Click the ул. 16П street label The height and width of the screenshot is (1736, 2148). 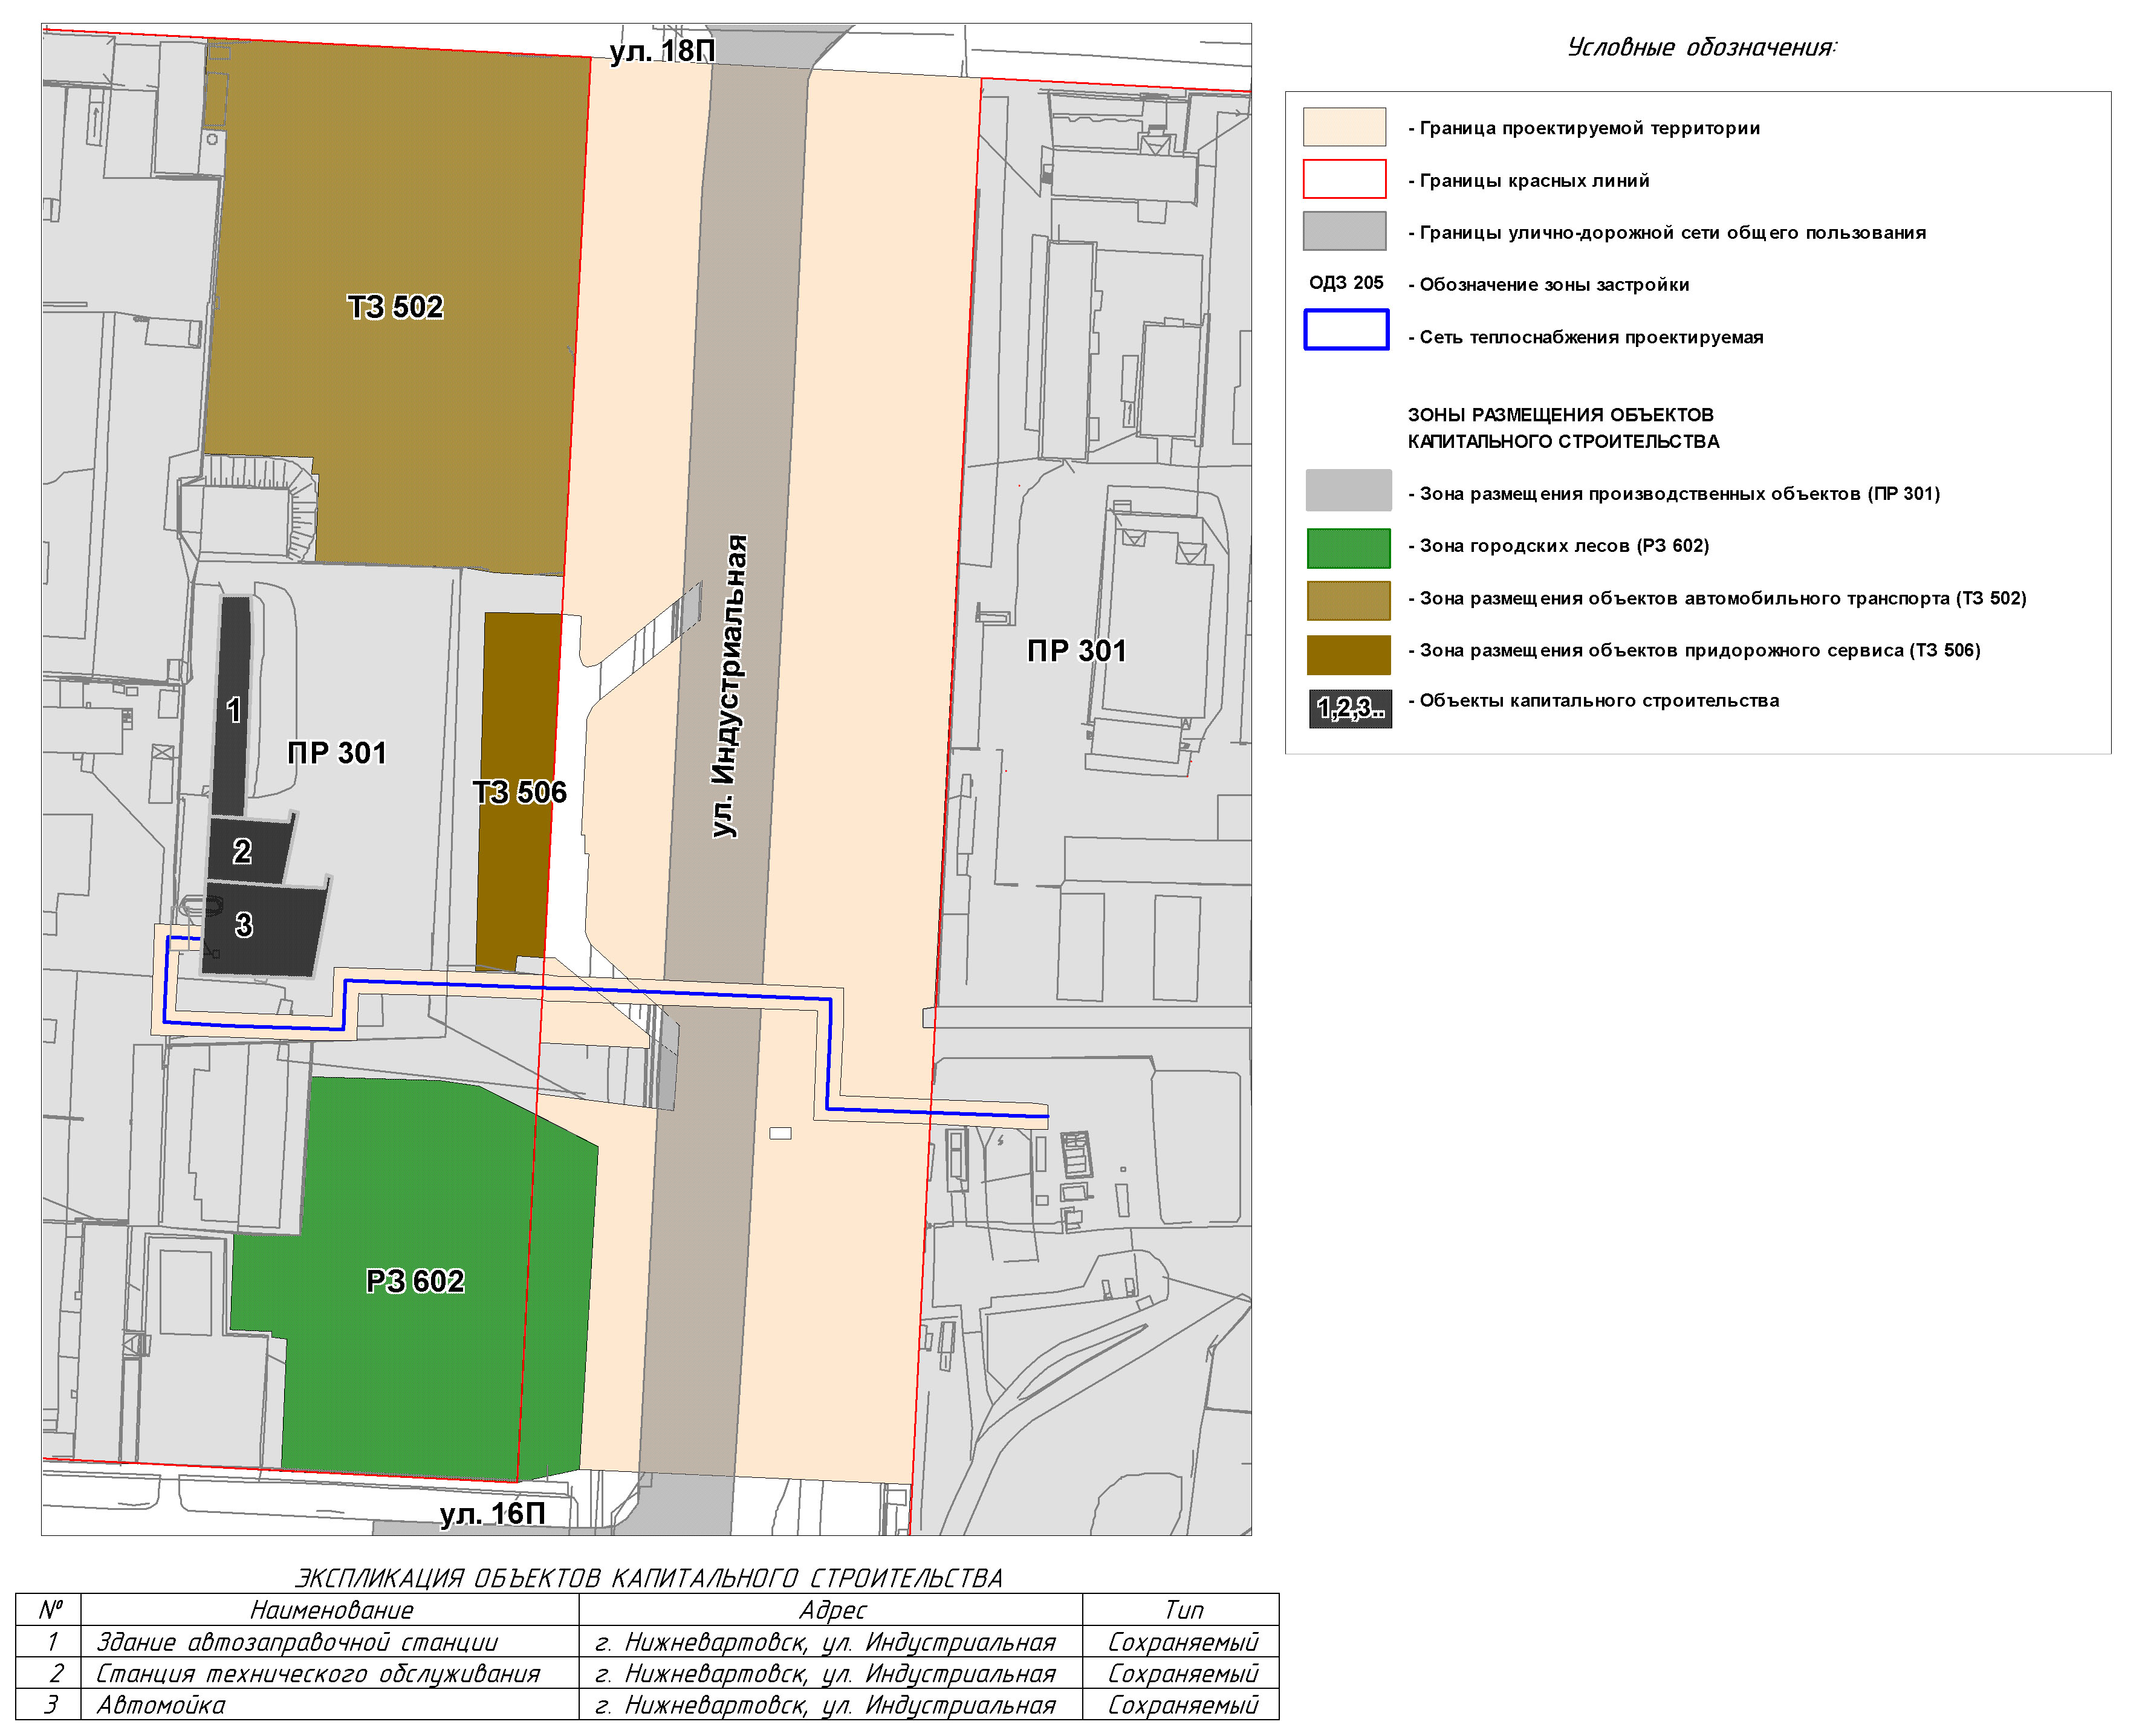point(492,1513)
